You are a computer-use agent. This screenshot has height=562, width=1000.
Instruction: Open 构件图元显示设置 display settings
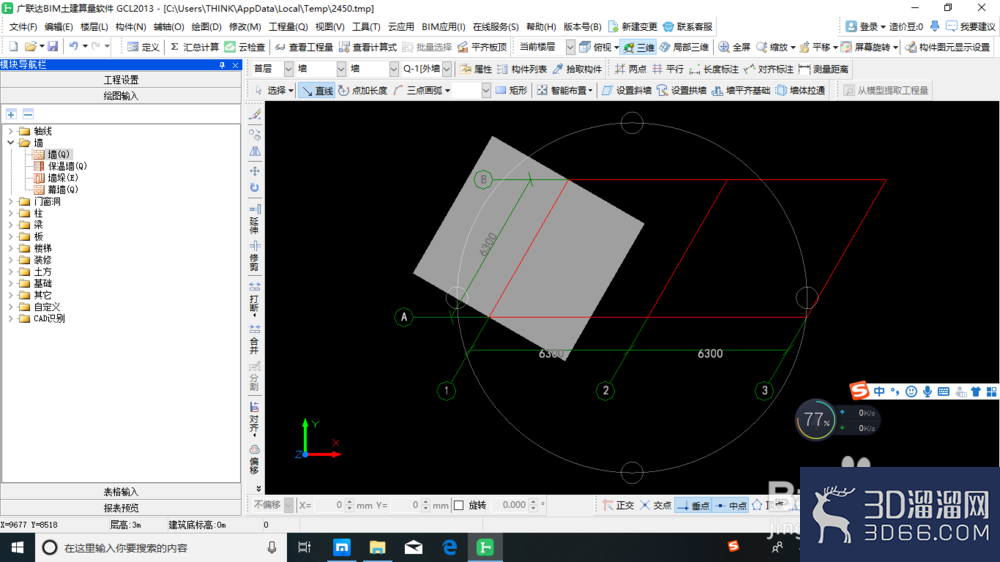[947, 47]
